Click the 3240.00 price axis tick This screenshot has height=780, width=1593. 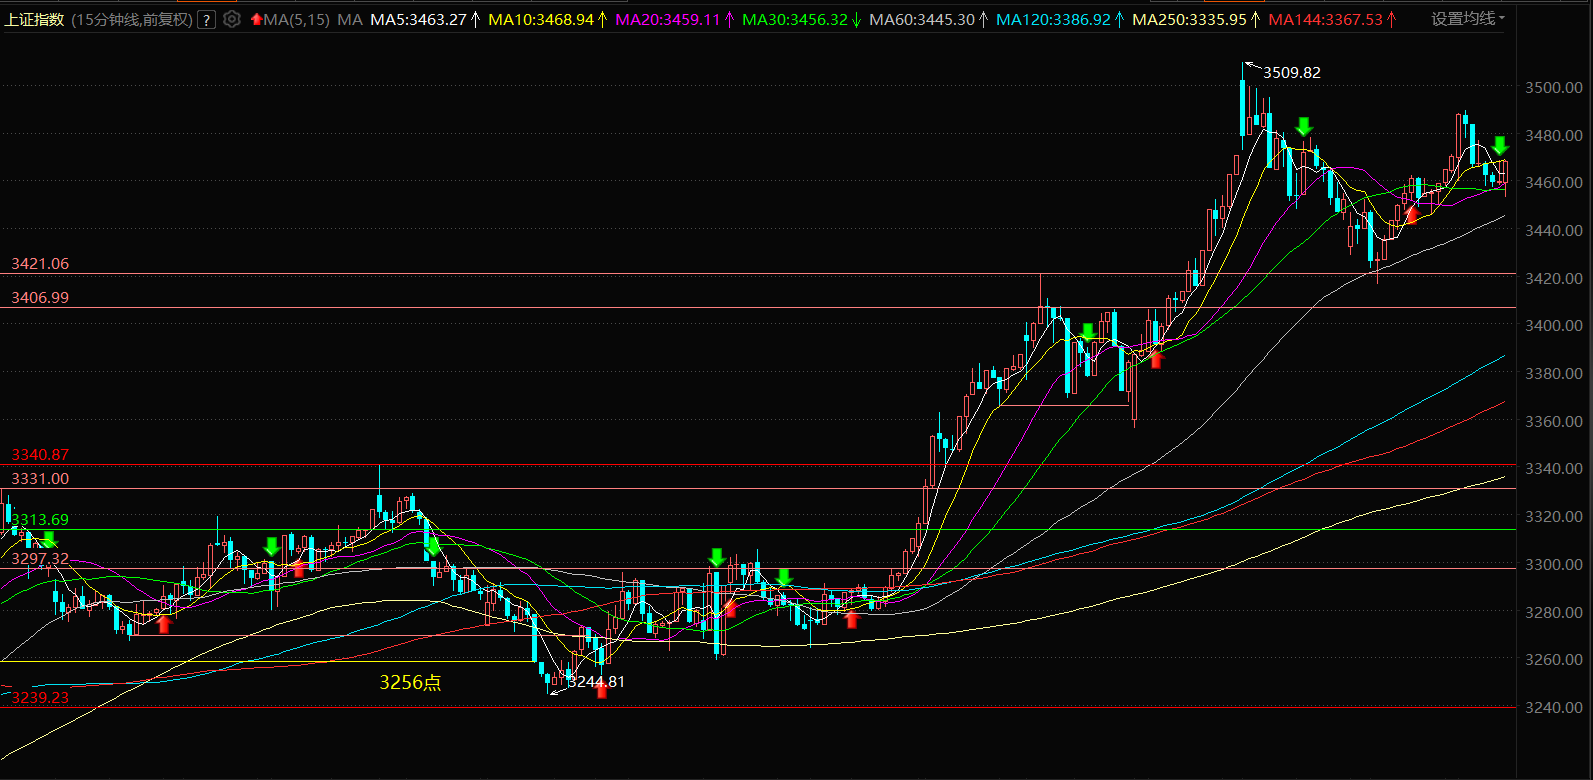1554,708
